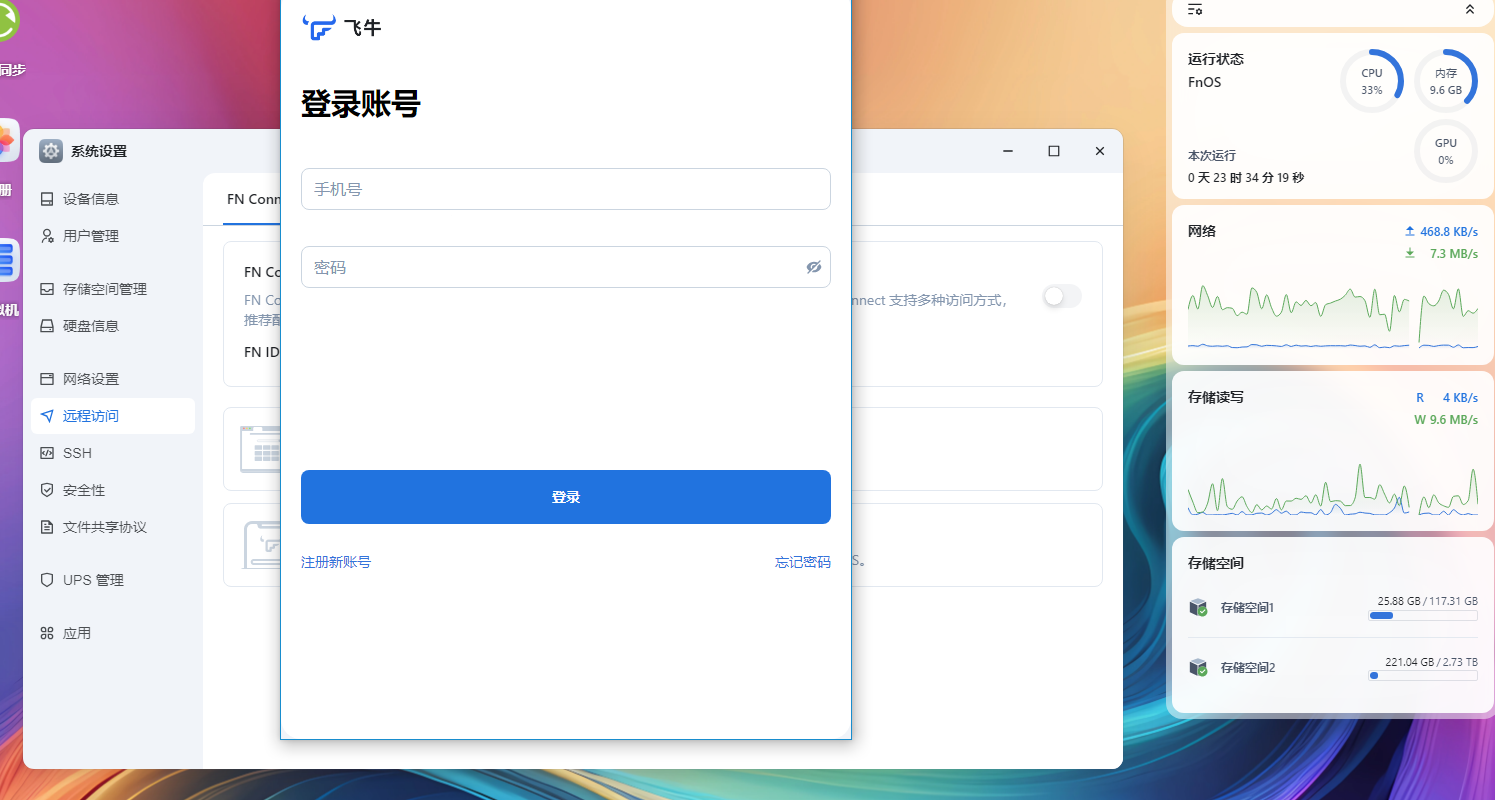This screenshot has height=800, width=1495.
Task: Click the 468.8 KB/s upload speed value
Action: (x=1449, y=231)
